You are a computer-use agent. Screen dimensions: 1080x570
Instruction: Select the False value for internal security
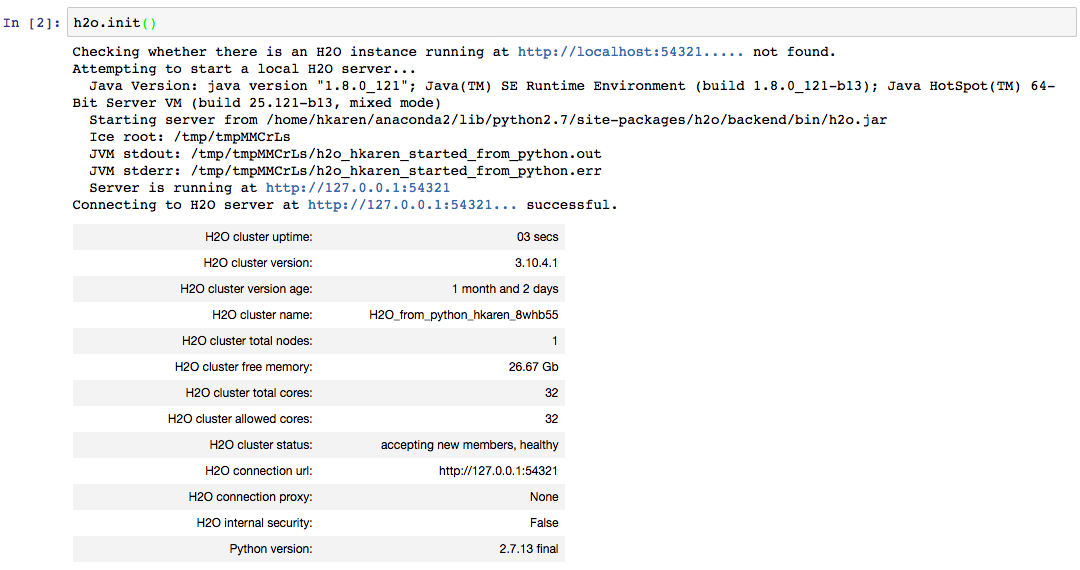click(x=544, y=523)
